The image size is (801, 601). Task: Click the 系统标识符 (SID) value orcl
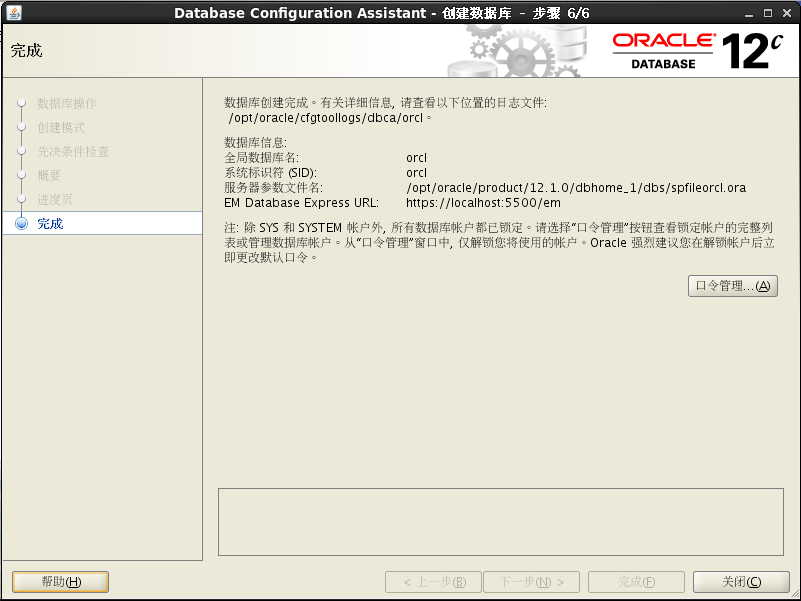[x=416, y=173]
